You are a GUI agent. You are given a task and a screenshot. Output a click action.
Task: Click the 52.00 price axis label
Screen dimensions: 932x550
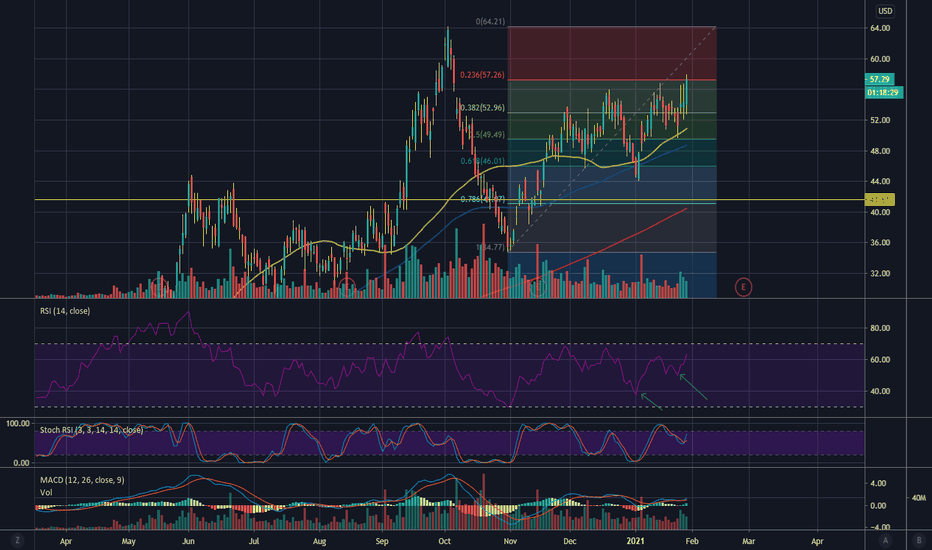pyautogui.click(x=880, y=120)
